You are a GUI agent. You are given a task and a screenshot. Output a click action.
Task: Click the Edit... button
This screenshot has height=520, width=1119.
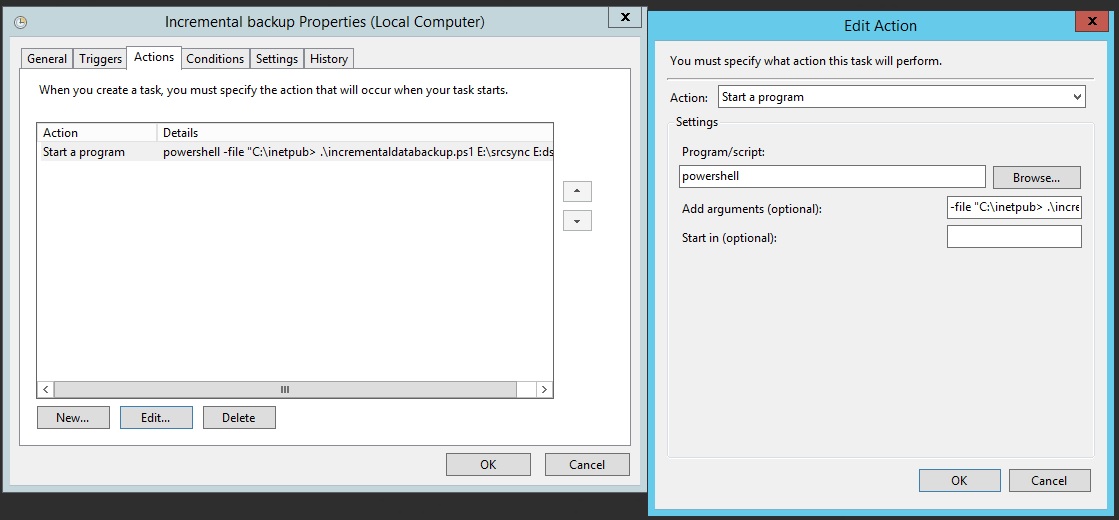click(156, 418)
